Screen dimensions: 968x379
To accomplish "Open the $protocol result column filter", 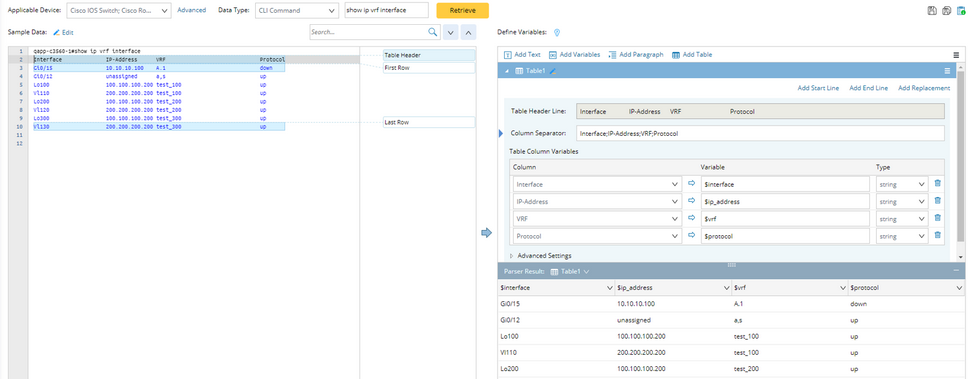I will click(959, 288).
